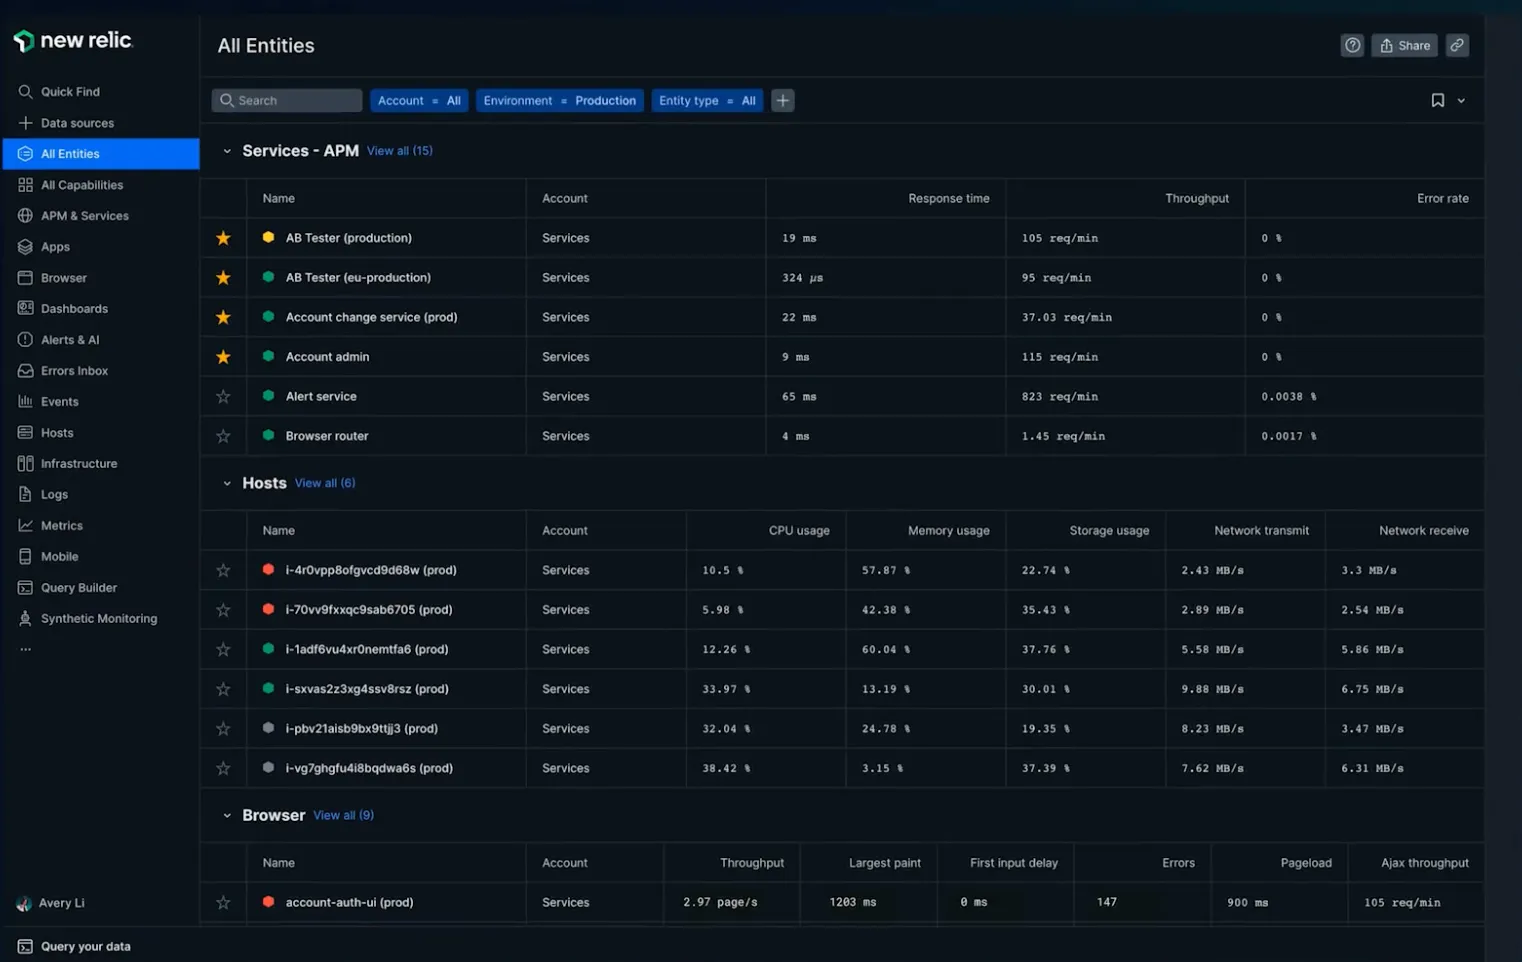Open Quick Find search icon
Viewport: 1522px width, 962px height.
pyautogui.click(x=25, y=91)
